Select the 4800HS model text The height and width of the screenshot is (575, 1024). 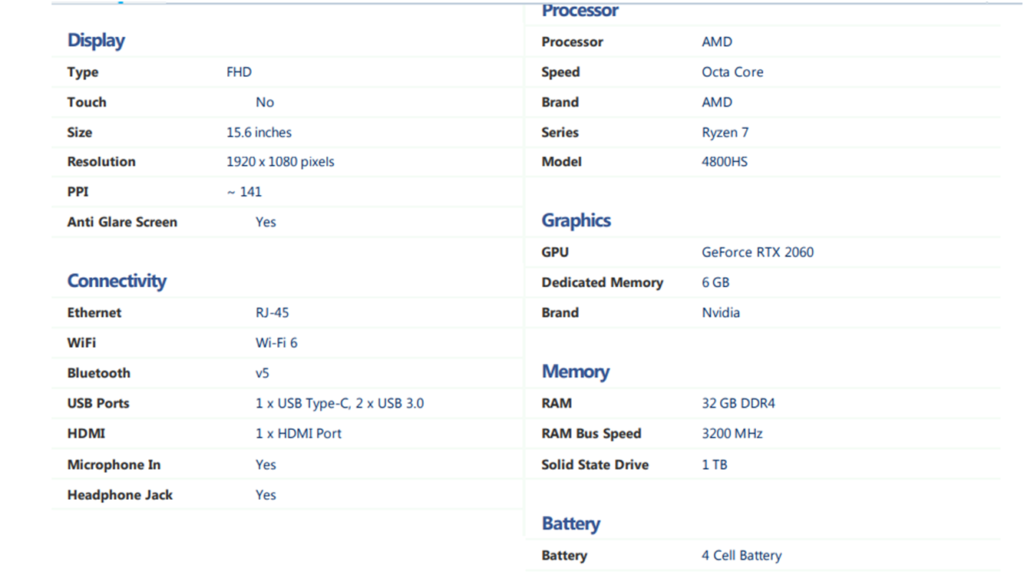coord(724,162)
